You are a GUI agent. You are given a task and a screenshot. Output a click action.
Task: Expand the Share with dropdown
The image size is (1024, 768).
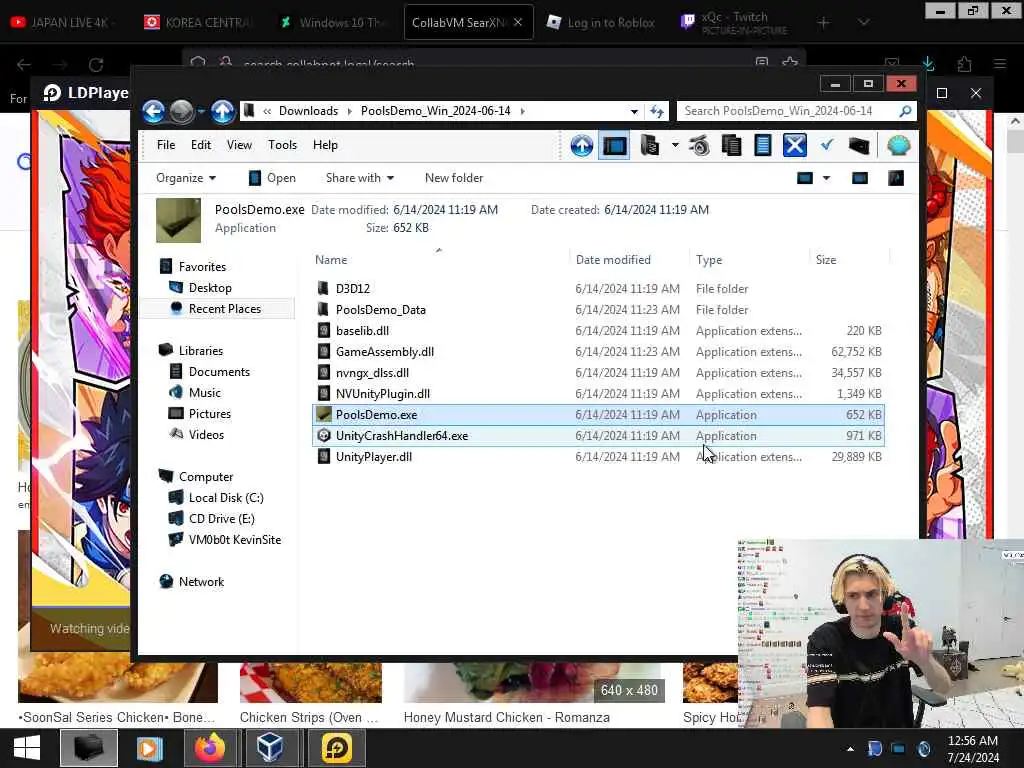pyautogui.click(x=360, y=178)
